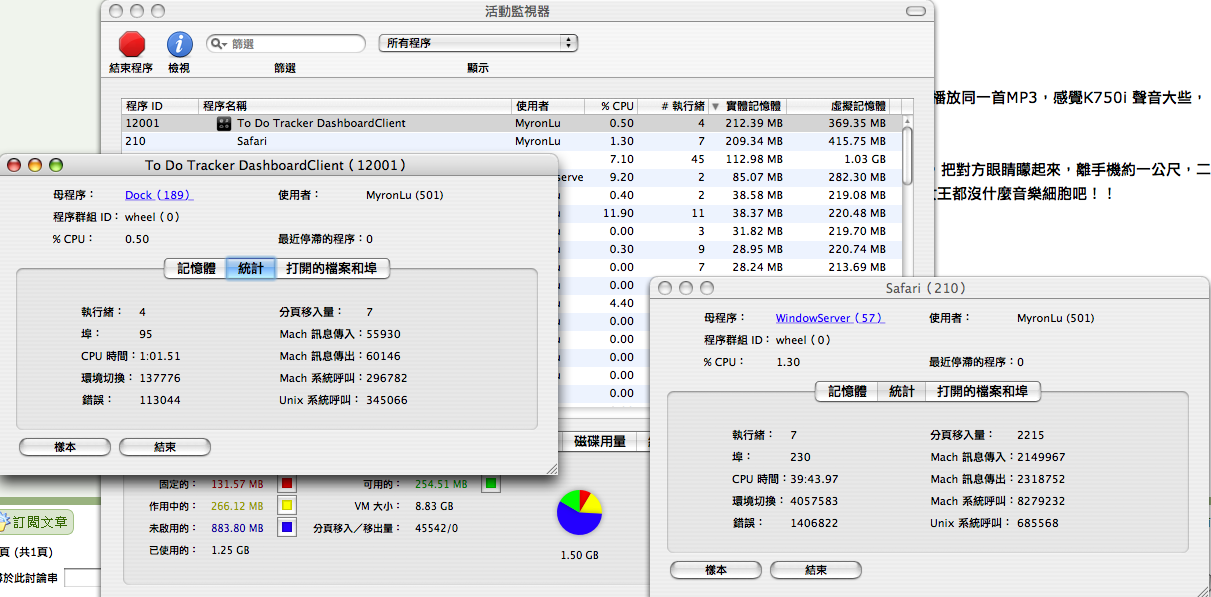Click the text box beside 於此討論串

click(x=82, y=577)
